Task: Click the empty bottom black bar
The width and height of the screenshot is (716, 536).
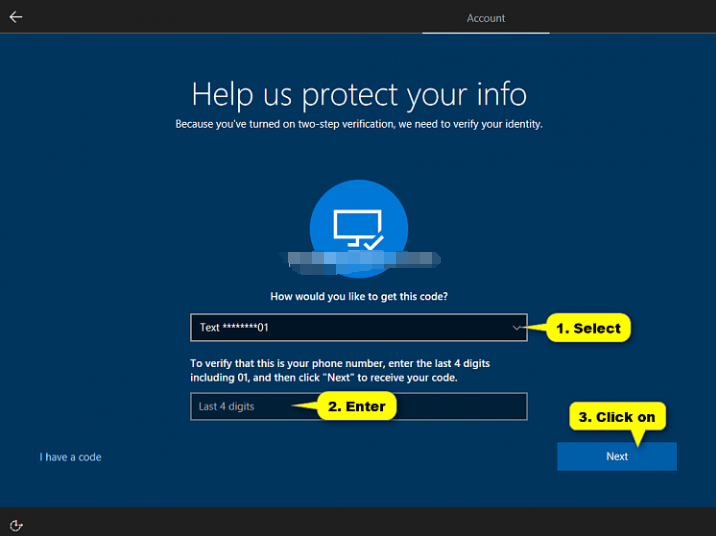Action: tap(360, 522)
